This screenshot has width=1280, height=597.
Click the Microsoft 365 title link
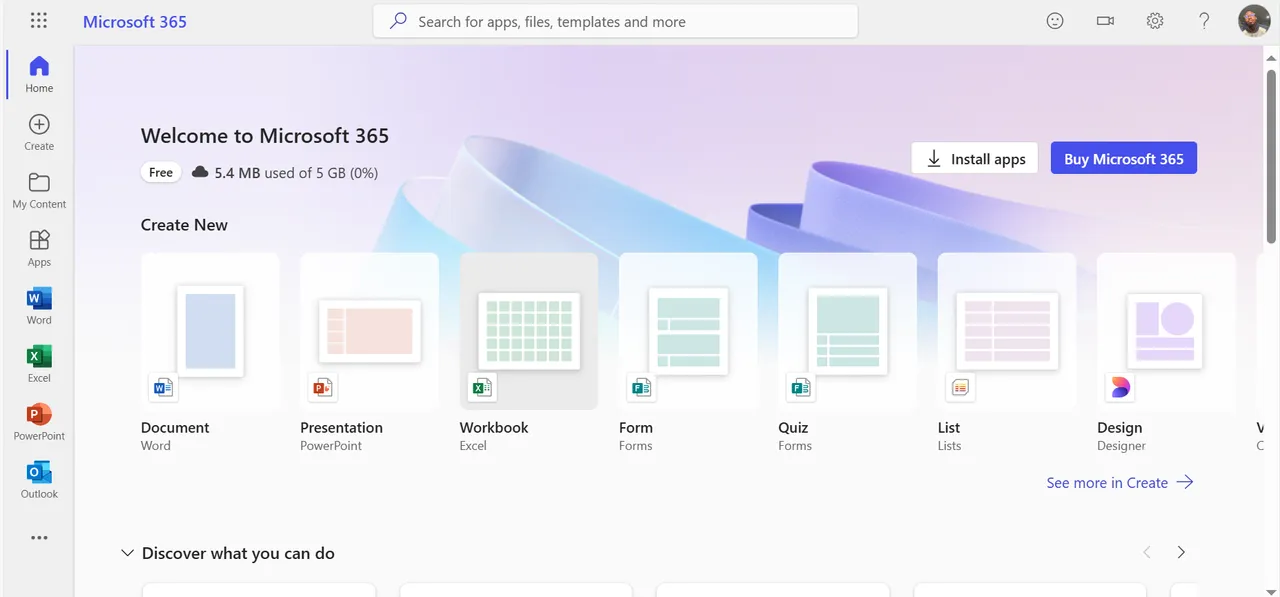coord(135,21)
